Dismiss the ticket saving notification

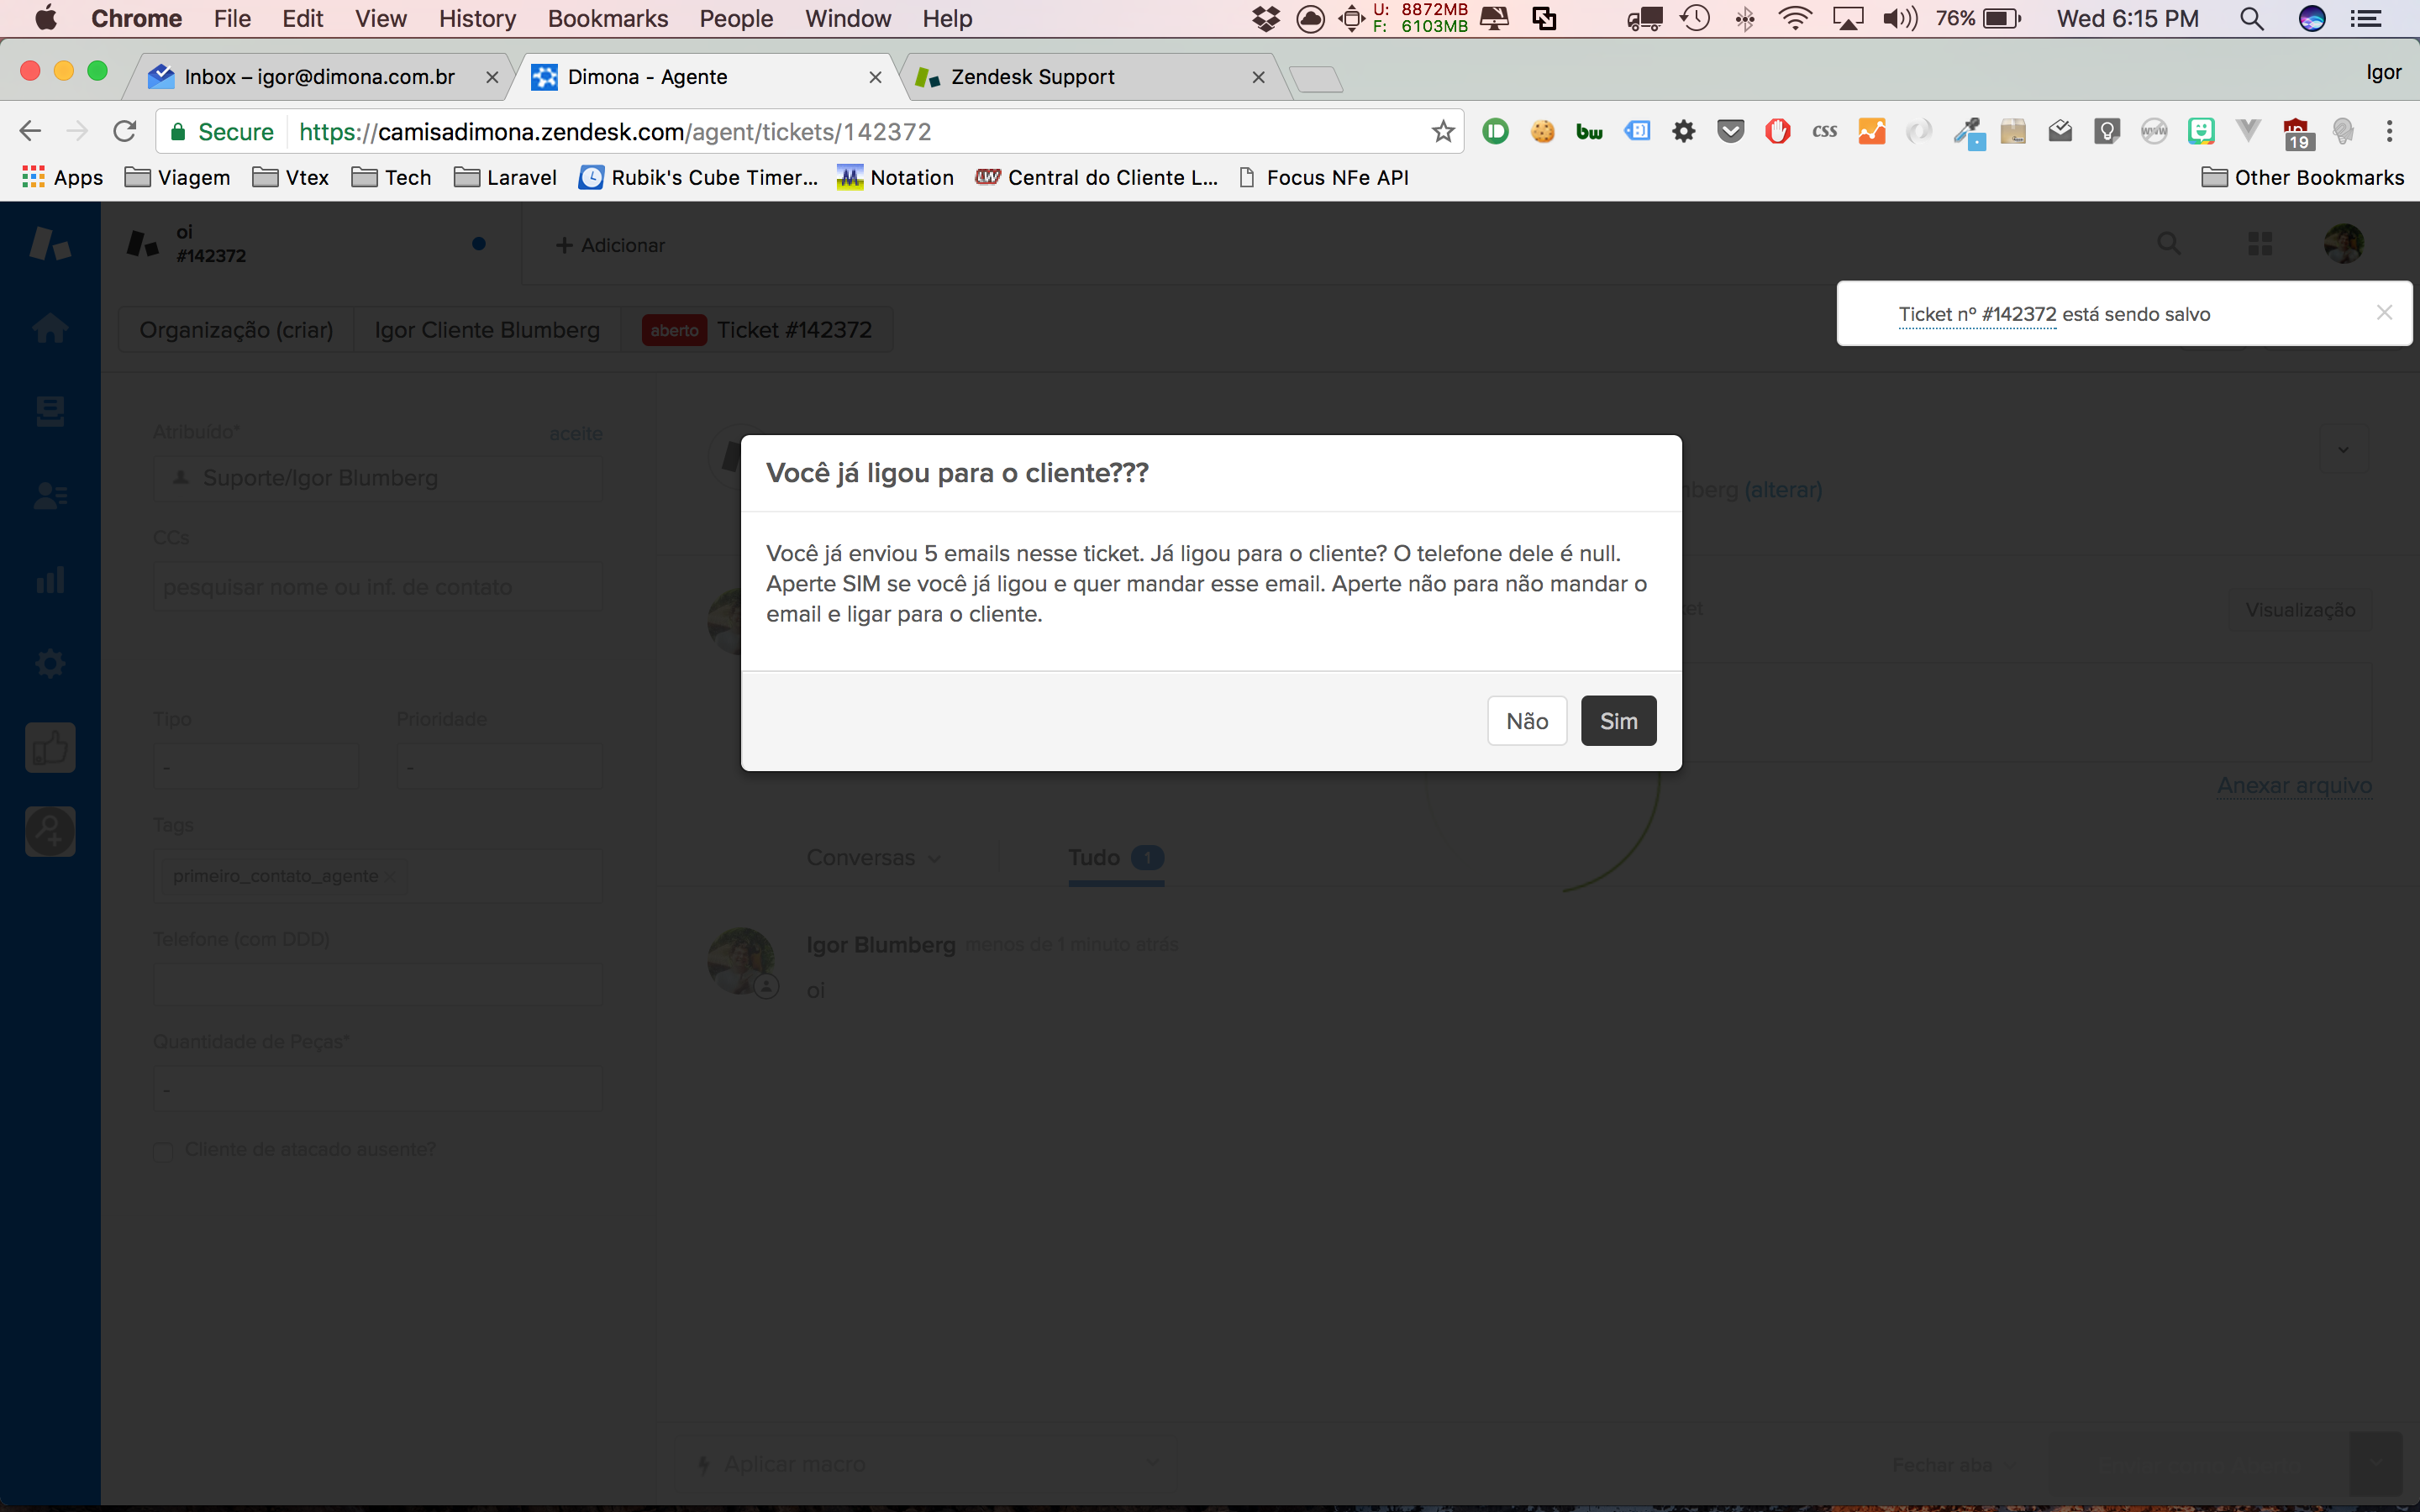click(2384, 313)
